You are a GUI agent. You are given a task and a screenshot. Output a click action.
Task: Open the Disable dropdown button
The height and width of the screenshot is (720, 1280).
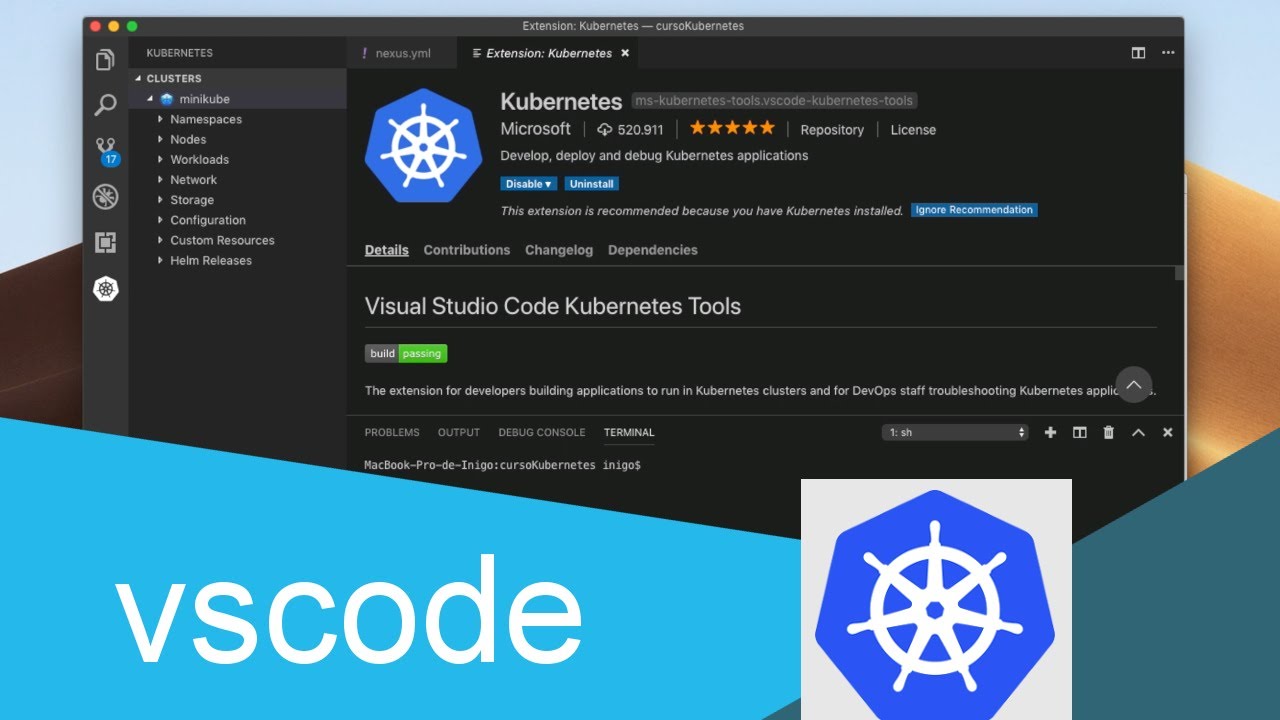pos(529,184)
